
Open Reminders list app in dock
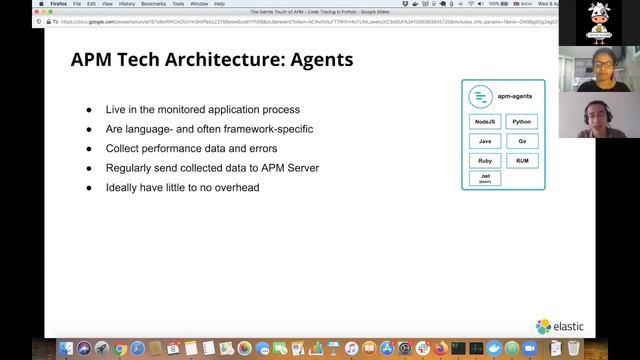209,349
